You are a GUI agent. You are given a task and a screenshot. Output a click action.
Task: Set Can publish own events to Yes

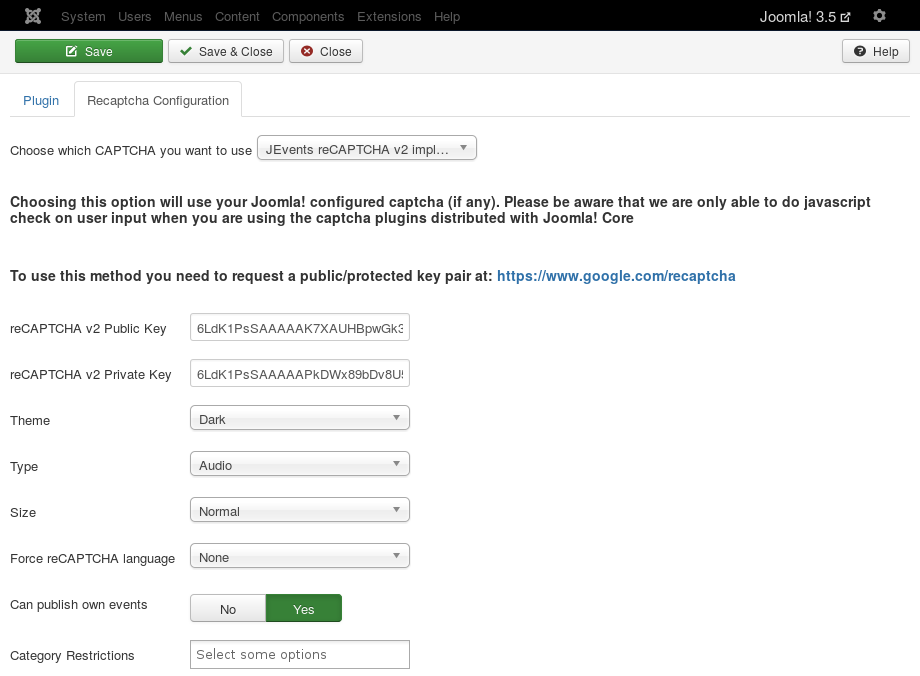pyautogui.click(x=303, y=609)
